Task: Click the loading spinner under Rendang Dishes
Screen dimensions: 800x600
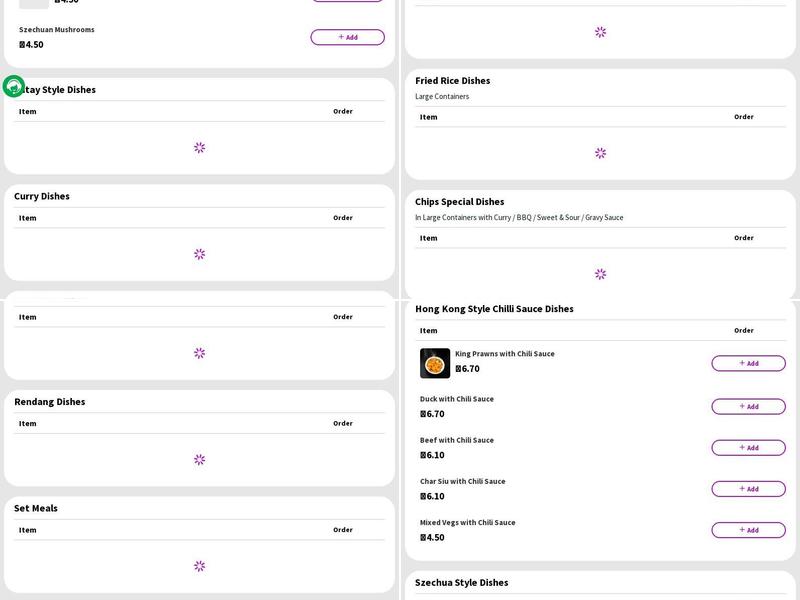Action: click(x=199, y=460)
